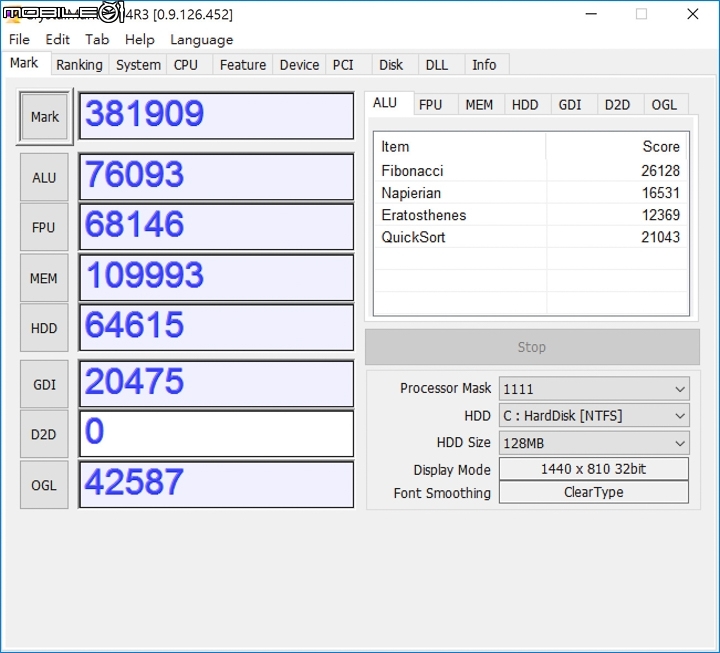Run the FPU benchmark button
Screen dimensions: 720x653
tap(44, 227)
